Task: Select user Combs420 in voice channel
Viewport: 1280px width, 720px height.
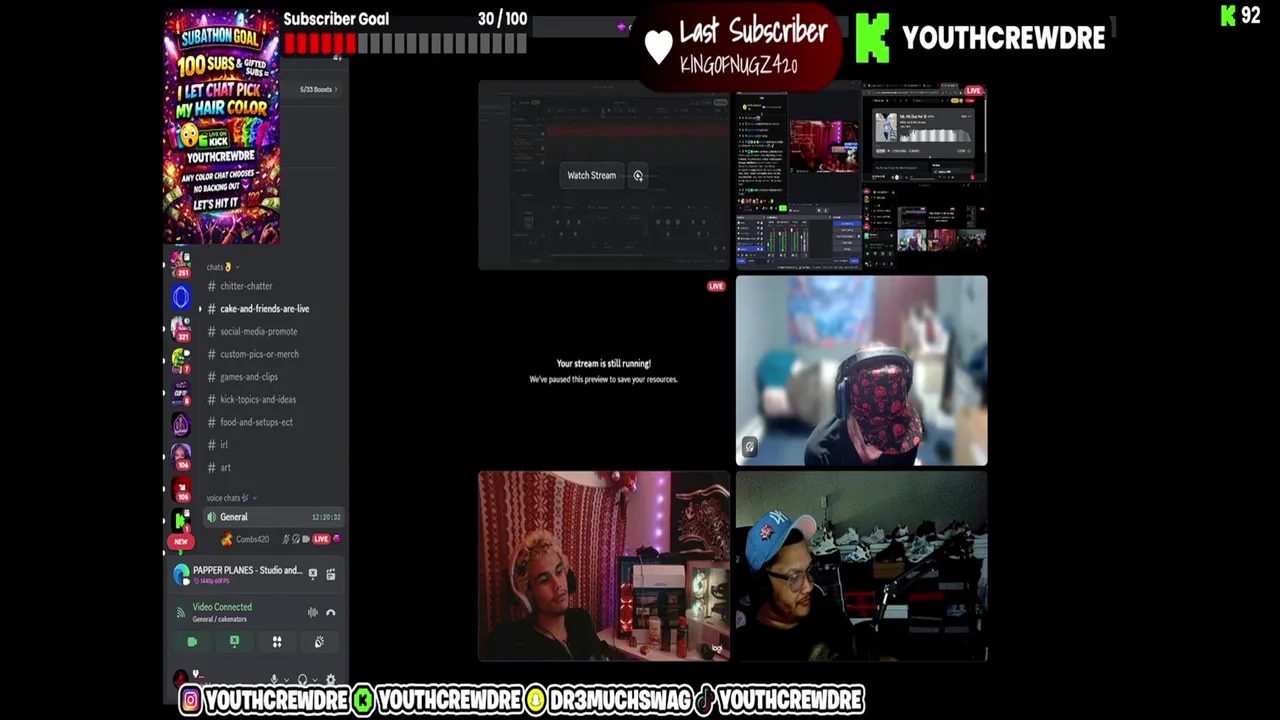Action: pos(252,539)
